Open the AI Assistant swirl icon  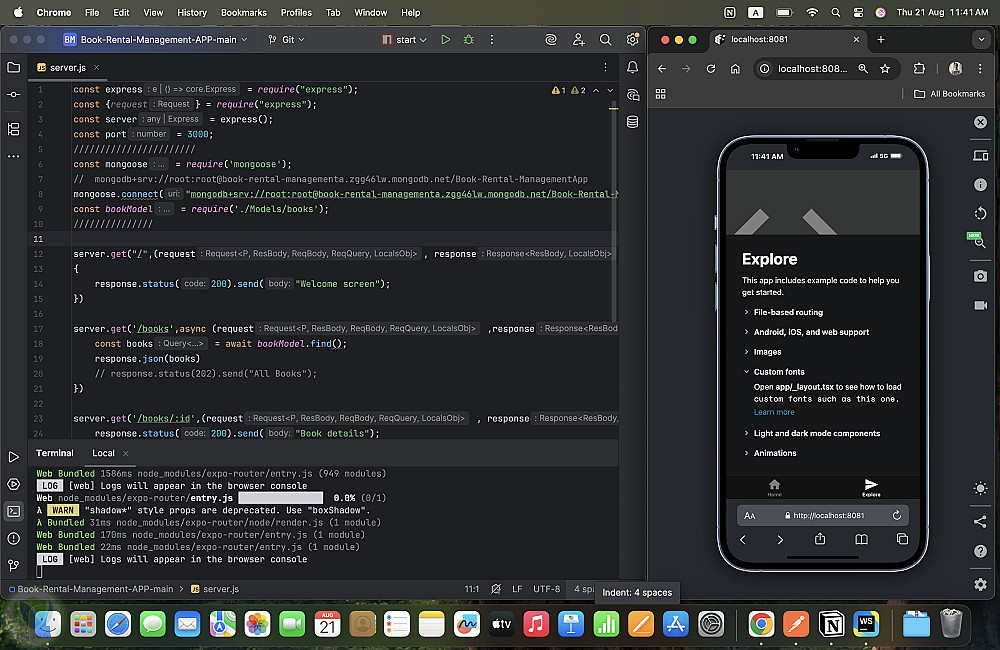[x=551, y=40]
